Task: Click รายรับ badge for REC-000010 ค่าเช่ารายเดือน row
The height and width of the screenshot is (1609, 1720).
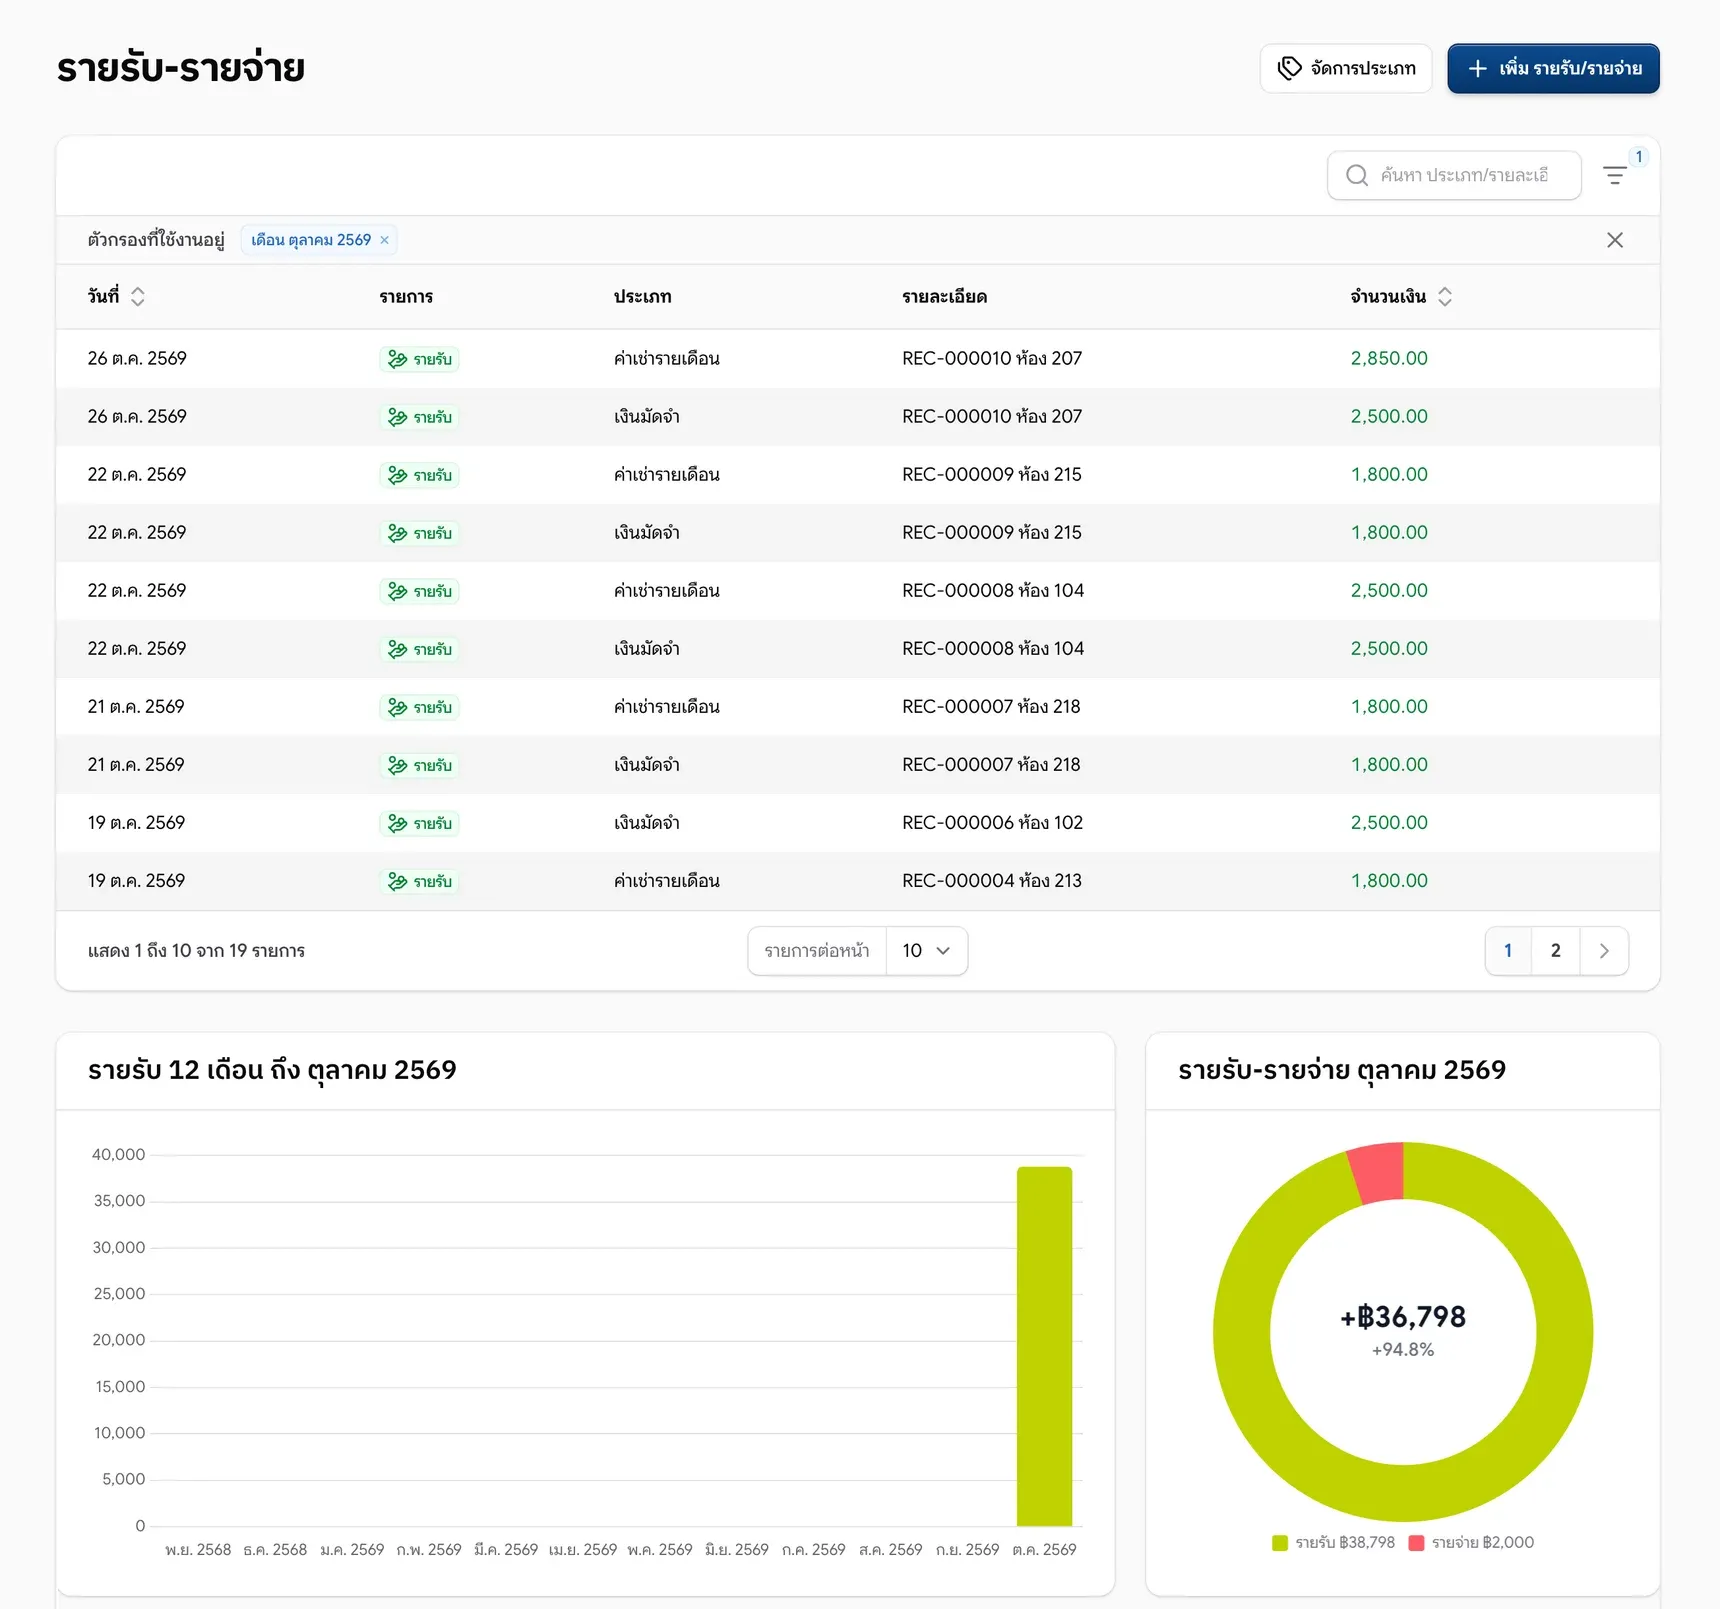Action: click(419, 359)
